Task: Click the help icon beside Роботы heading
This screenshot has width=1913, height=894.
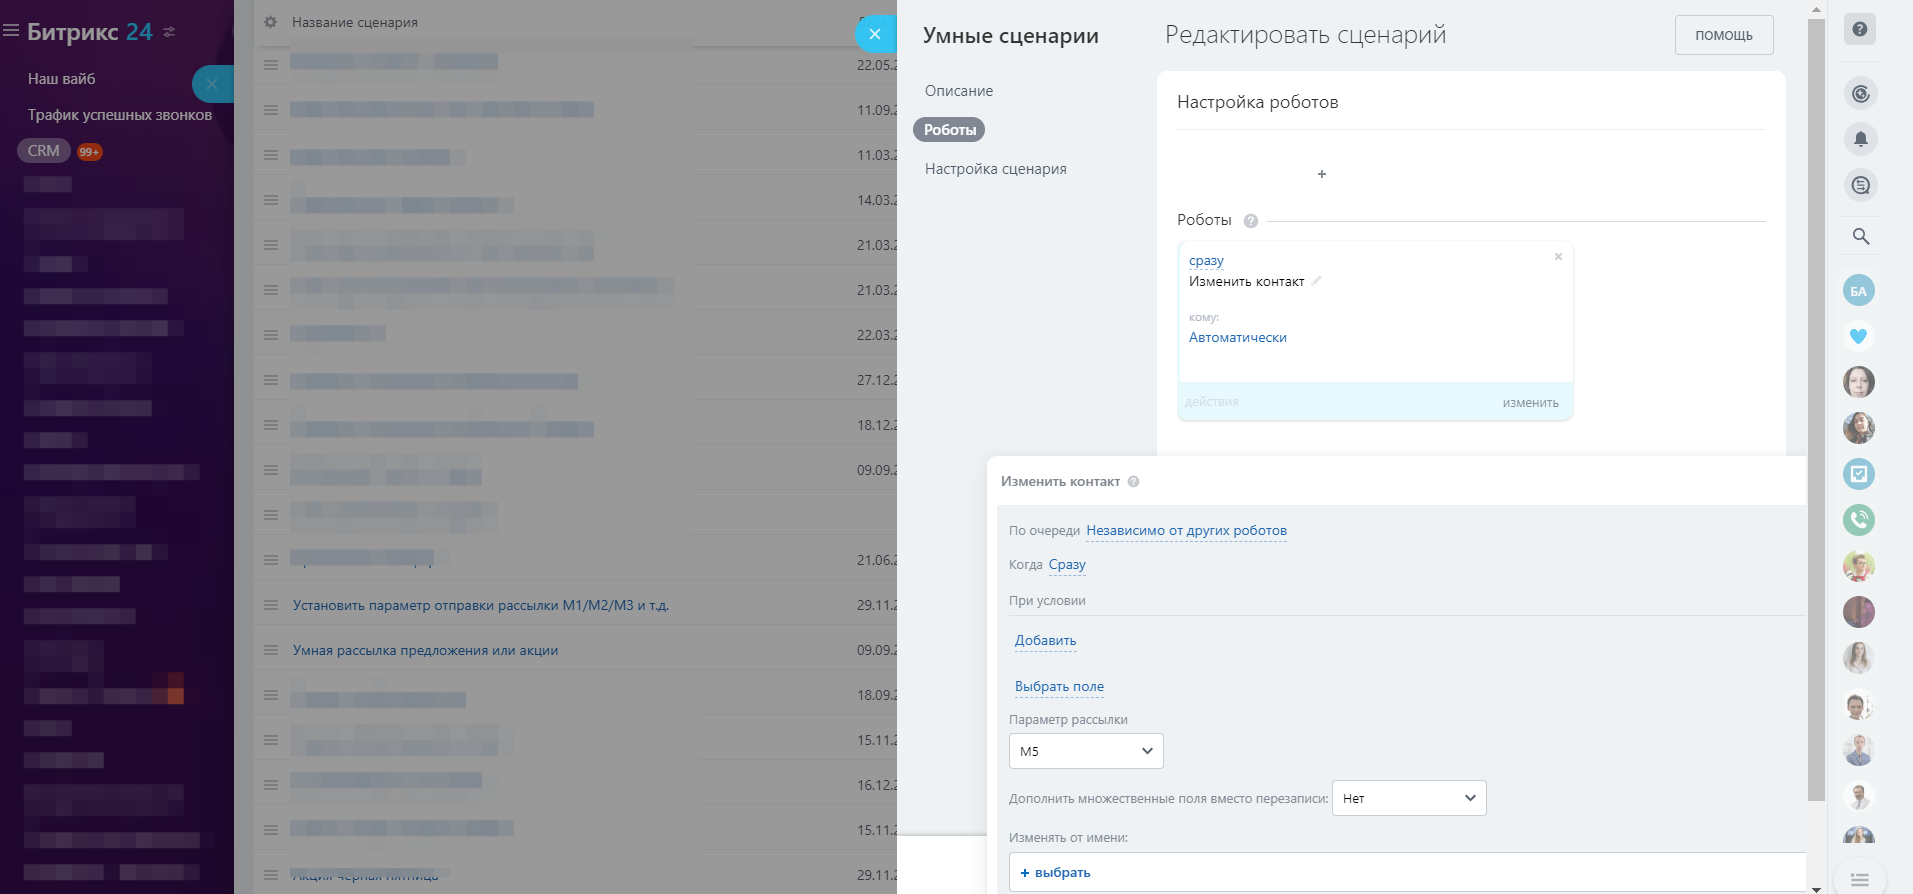Action: pyautogui.click(x=1250, y=221)
